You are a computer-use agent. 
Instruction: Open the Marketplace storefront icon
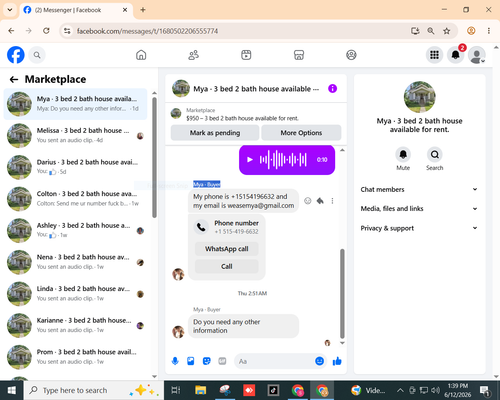pyautogui.click(x=299, y=55)
